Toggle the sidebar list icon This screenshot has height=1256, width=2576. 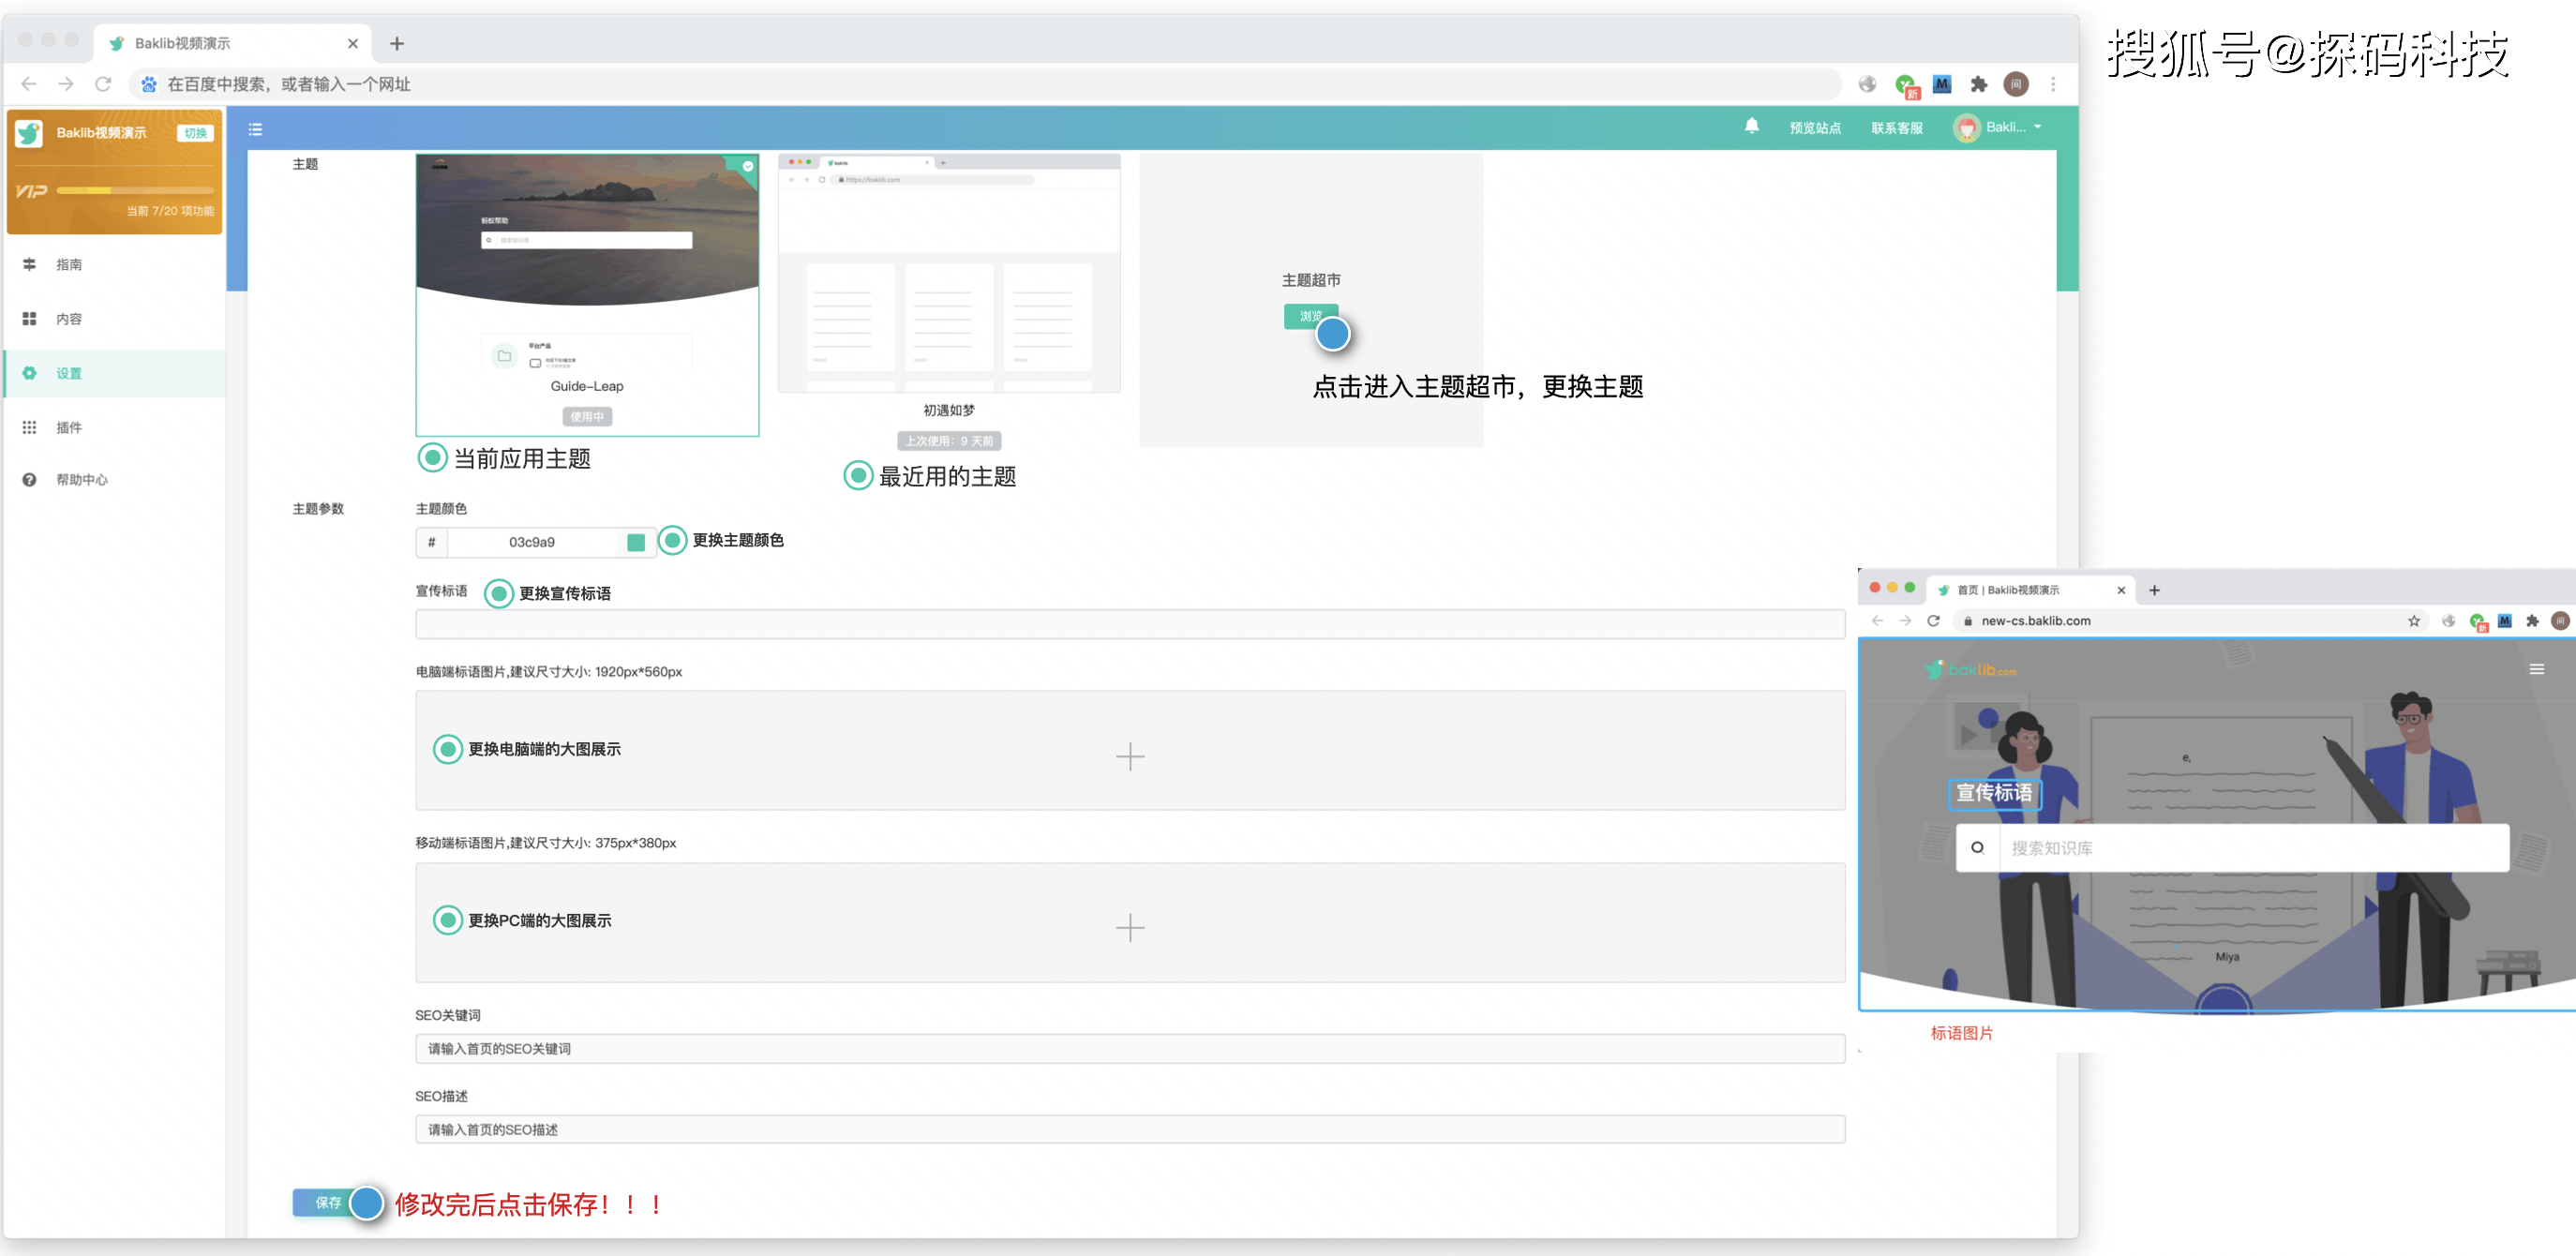pyautogui.click(x=255, y=129)
